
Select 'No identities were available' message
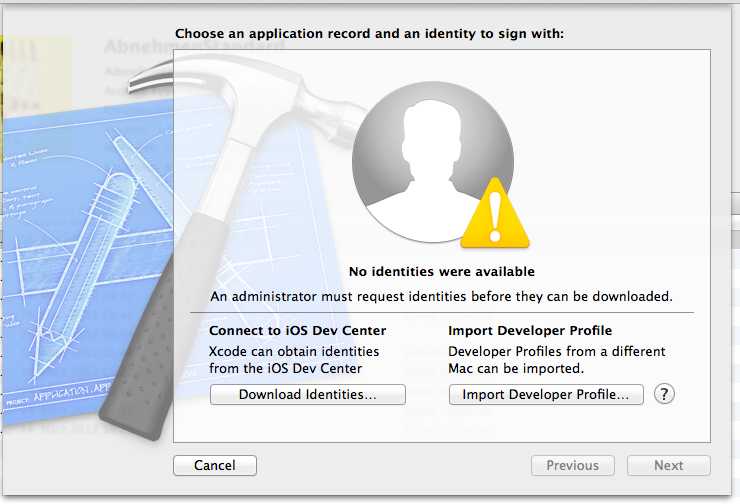pyautogui.click(x=442, y=272)
